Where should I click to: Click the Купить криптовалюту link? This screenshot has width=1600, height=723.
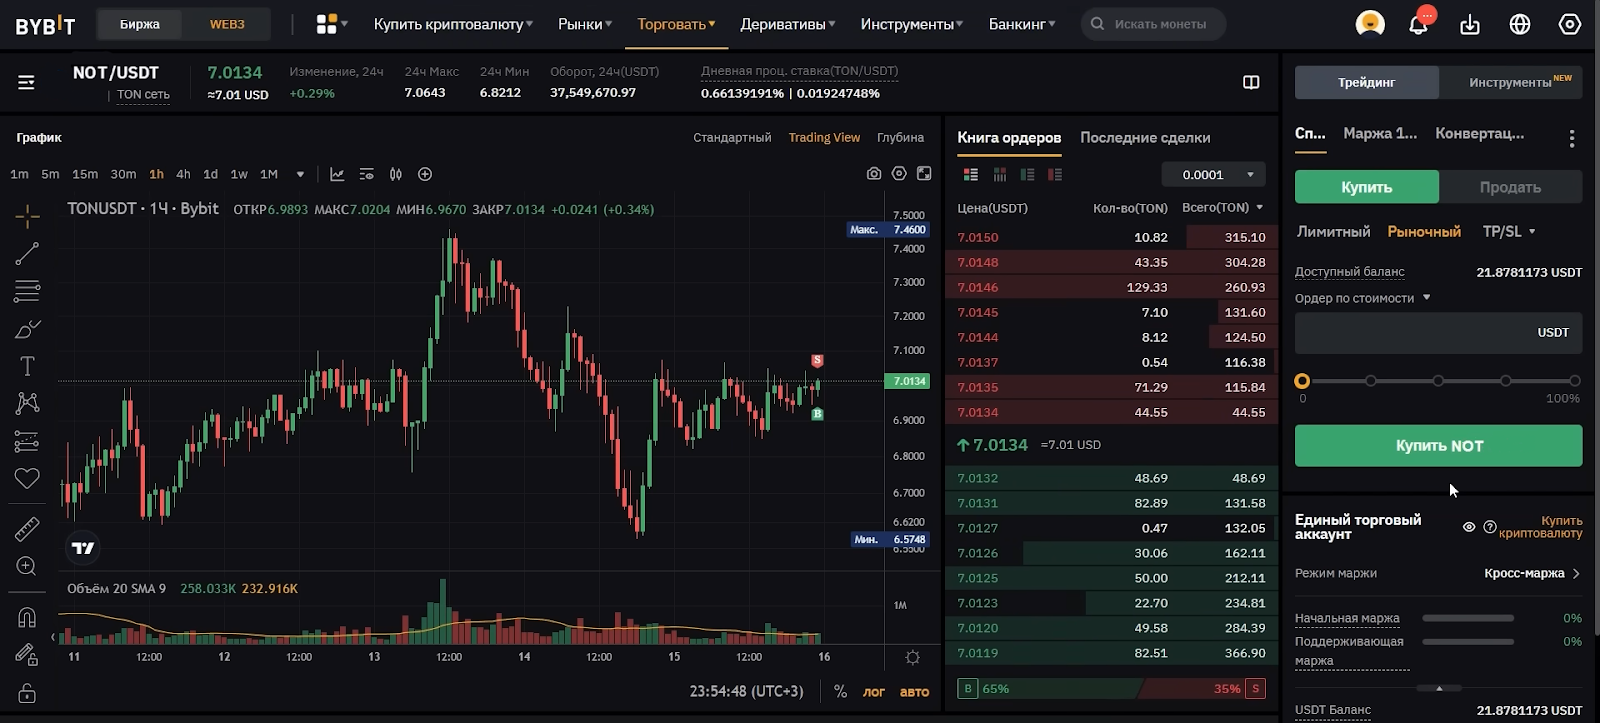pos(1540,527)
